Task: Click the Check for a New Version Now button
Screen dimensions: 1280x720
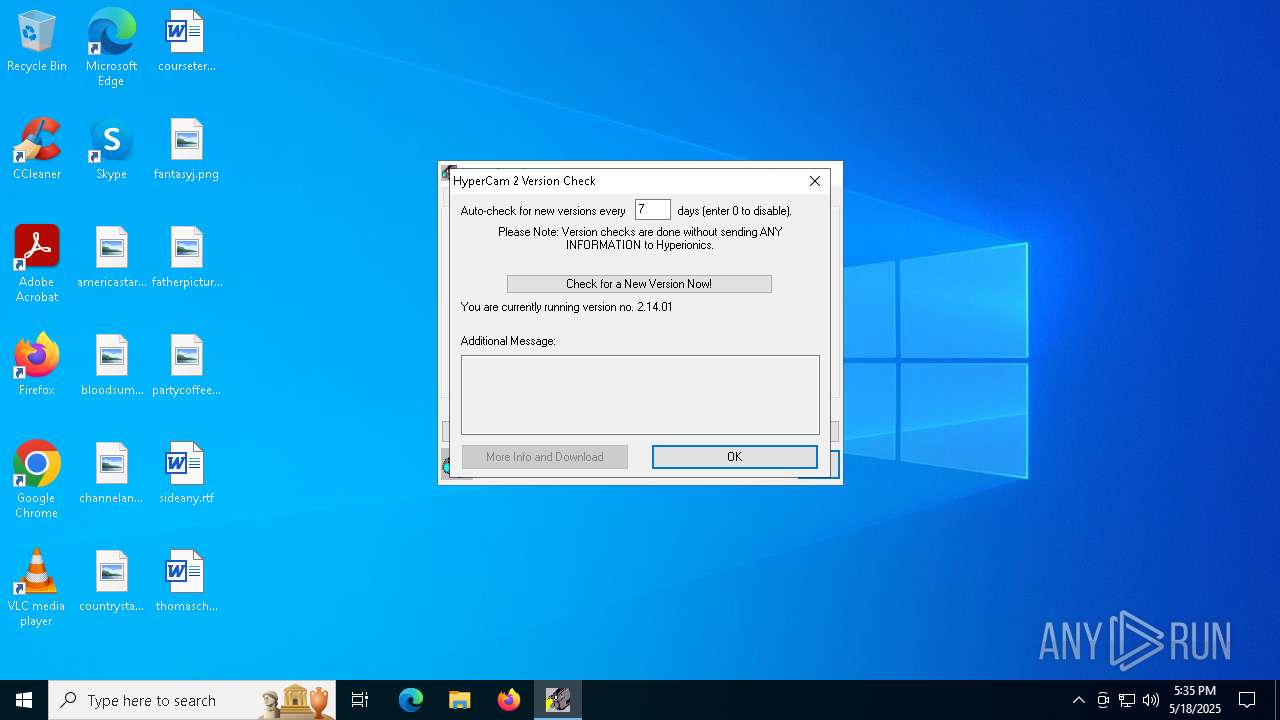Action: pos(639,284)
